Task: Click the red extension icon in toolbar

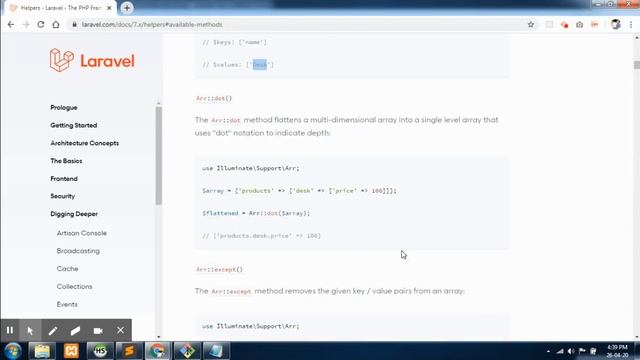Action: (564, 24)
